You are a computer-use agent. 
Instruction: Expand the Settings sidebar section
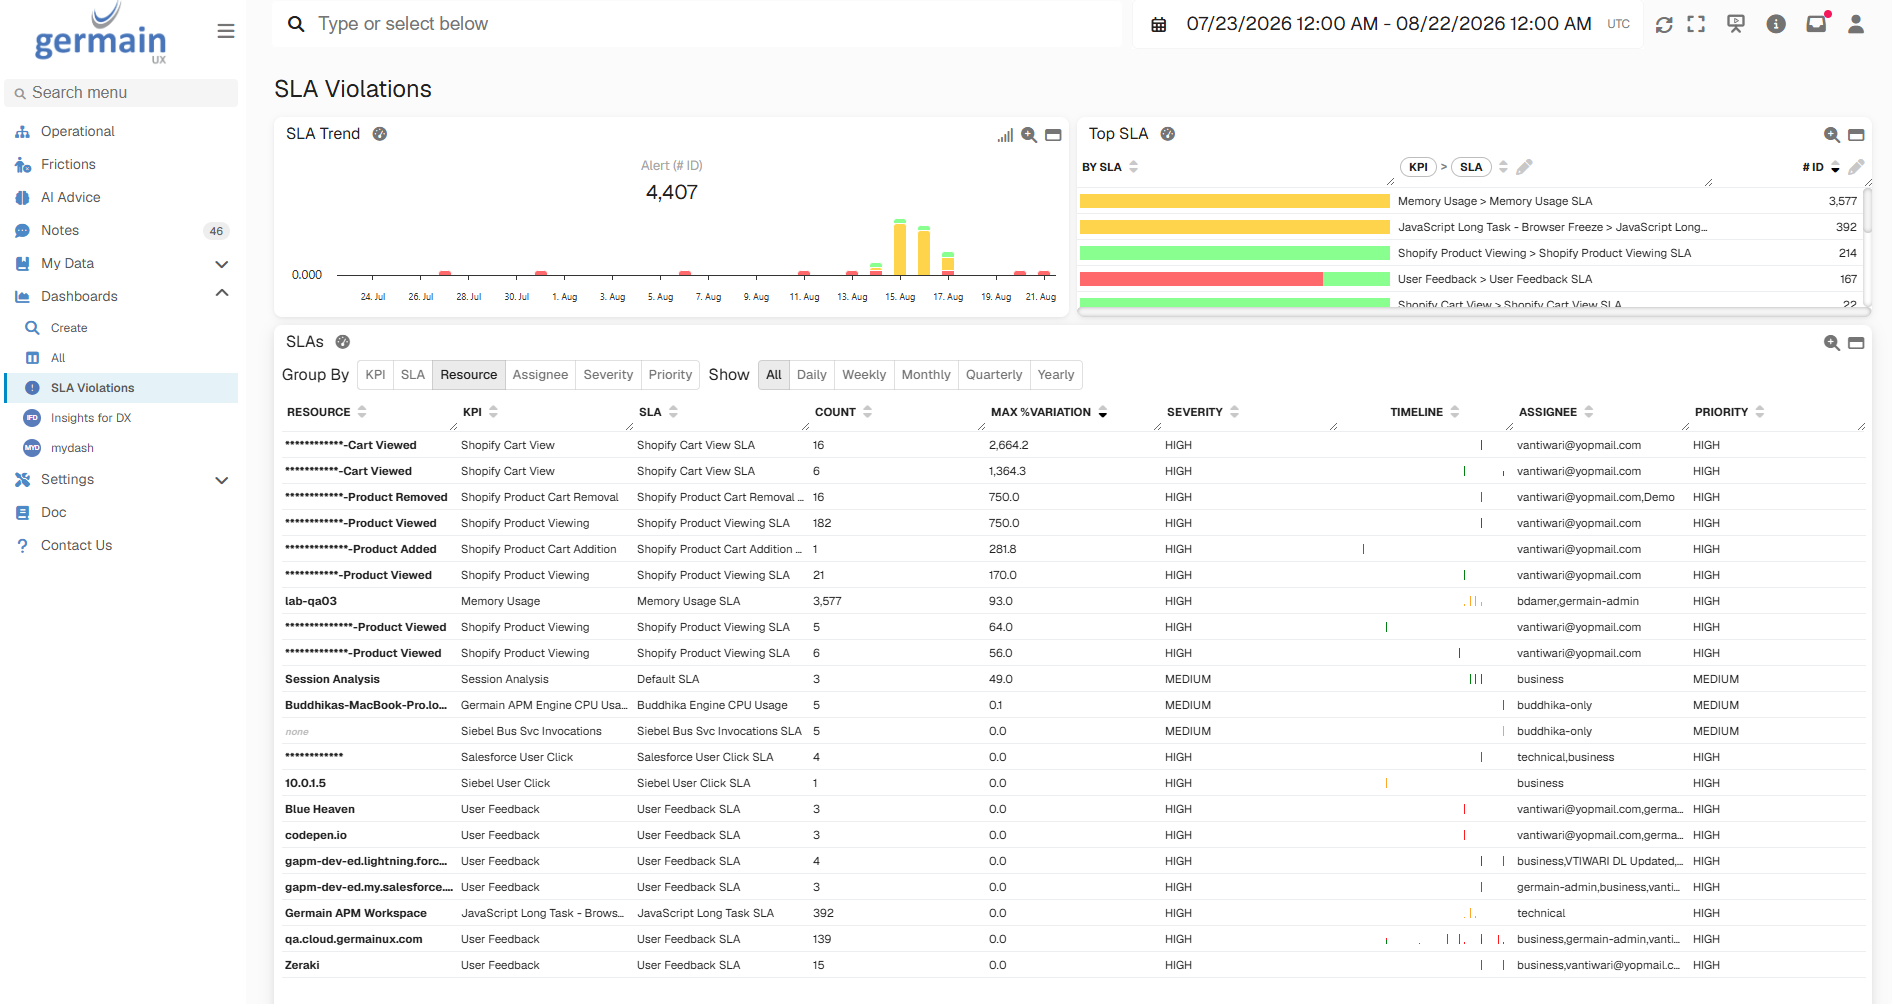tap(222, 480)
